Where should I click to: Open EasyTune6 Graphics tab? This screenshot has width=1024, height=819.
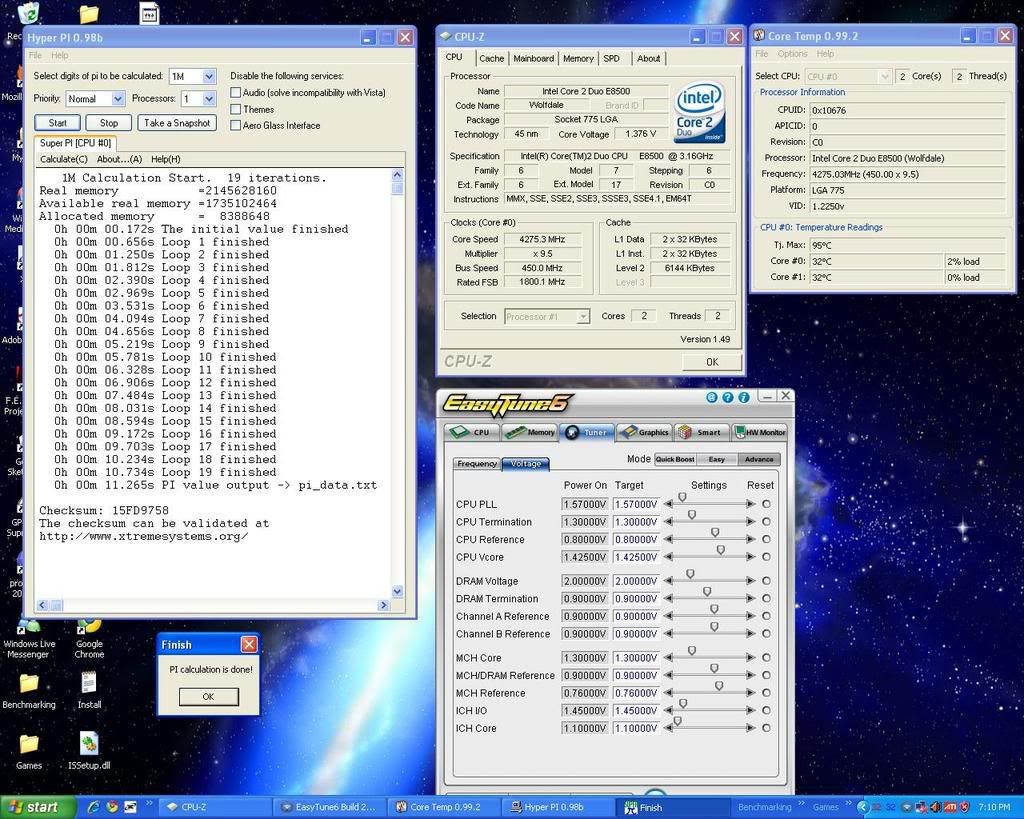[x=645, y=432]
